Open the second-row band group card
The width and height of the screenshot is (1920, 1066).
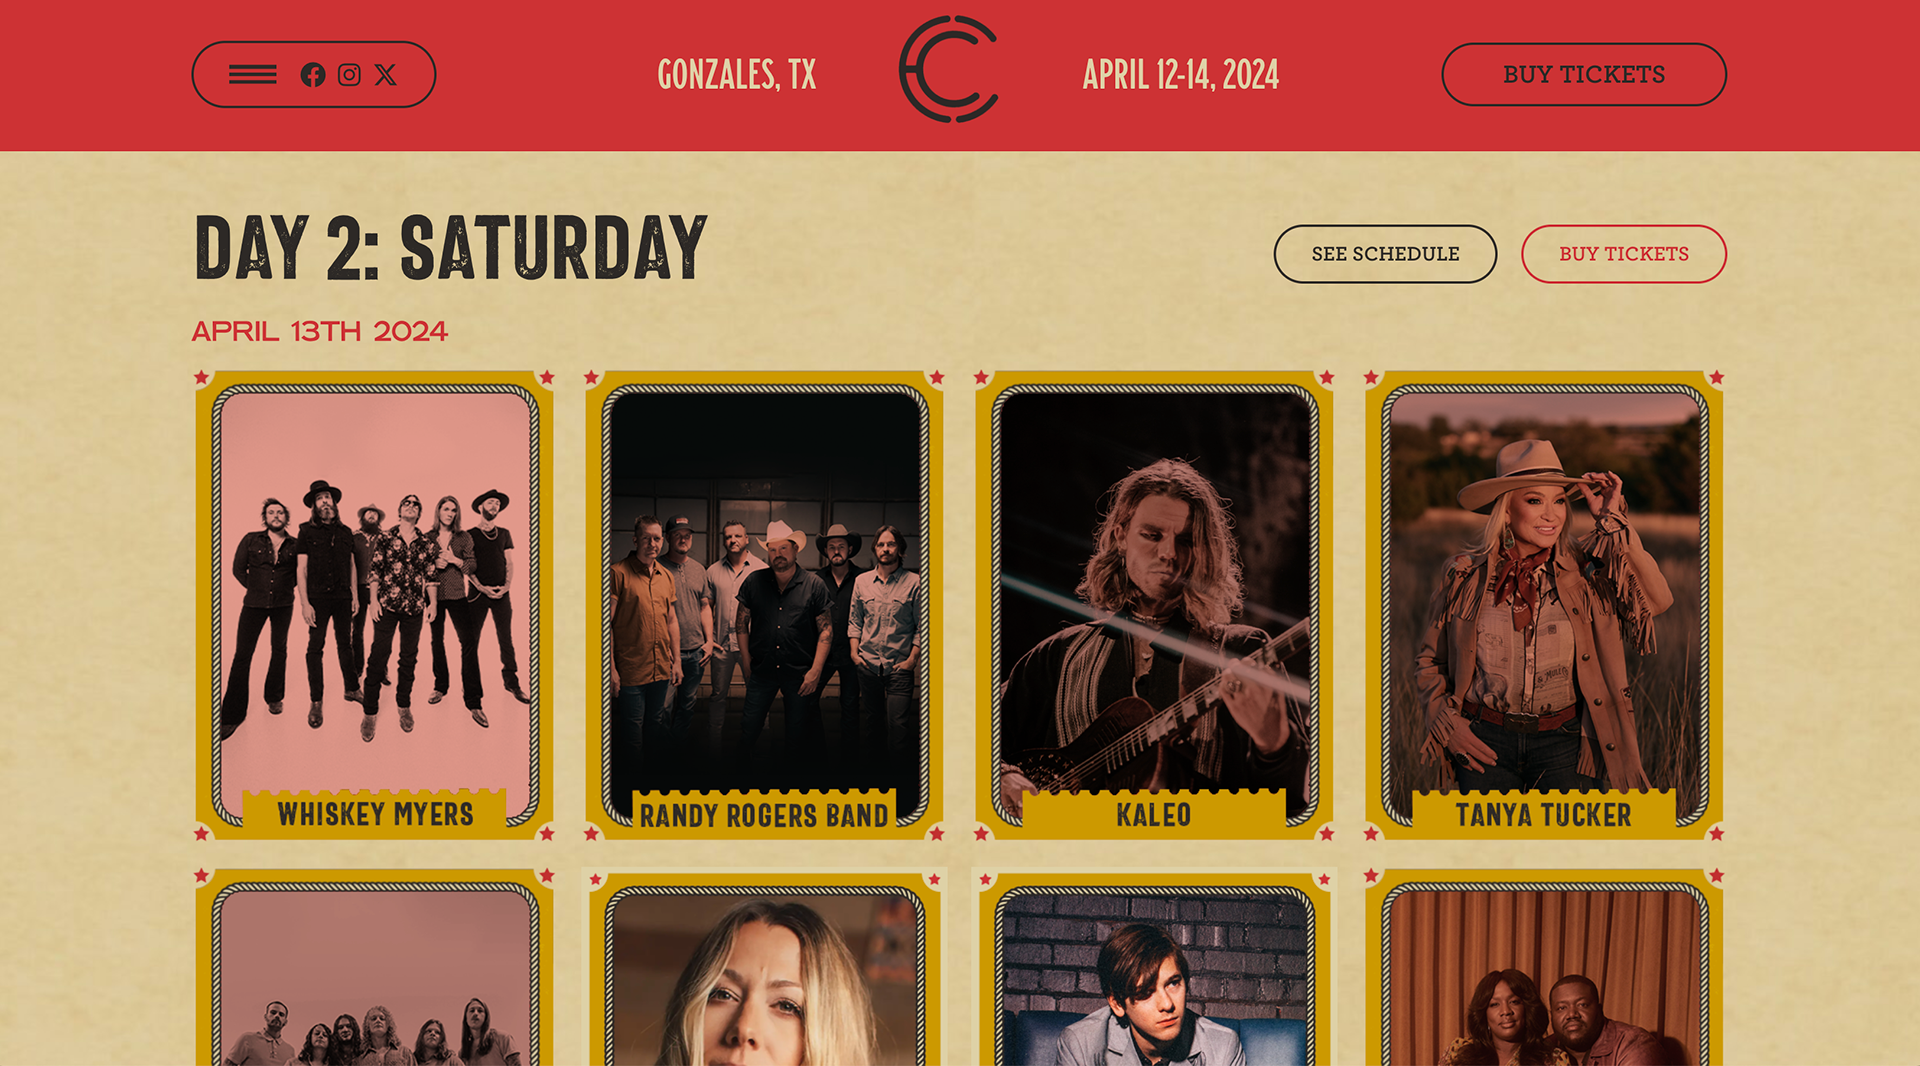[x=375, y=968]
